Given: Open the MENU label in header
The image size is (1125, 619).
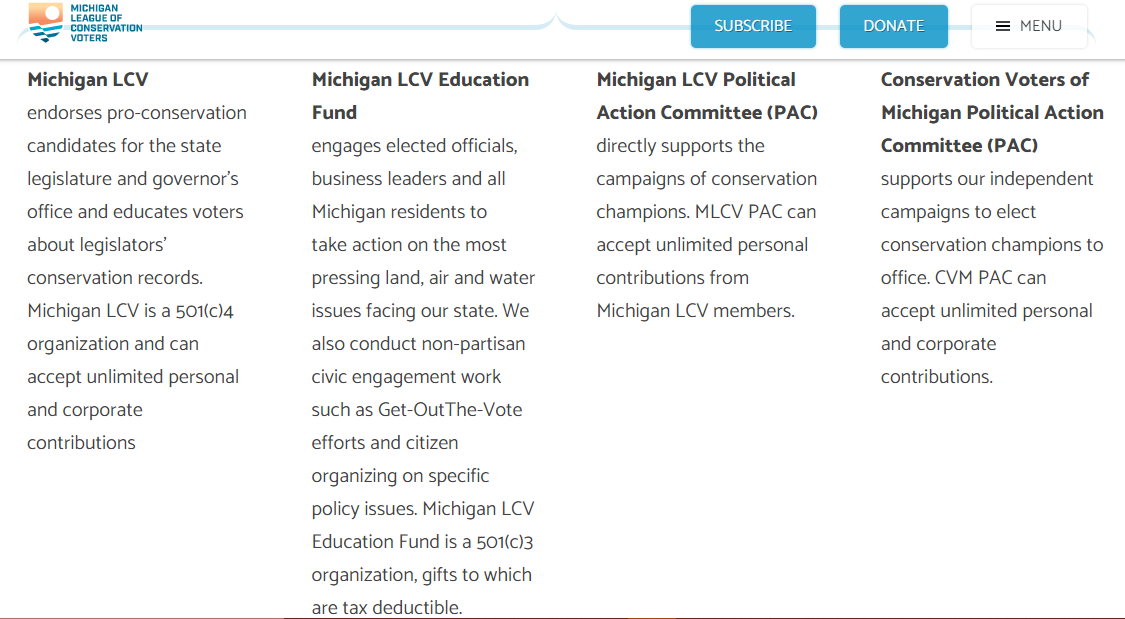Looking at the screenshot, I should pyautogui.click(x=1040, y=27).
